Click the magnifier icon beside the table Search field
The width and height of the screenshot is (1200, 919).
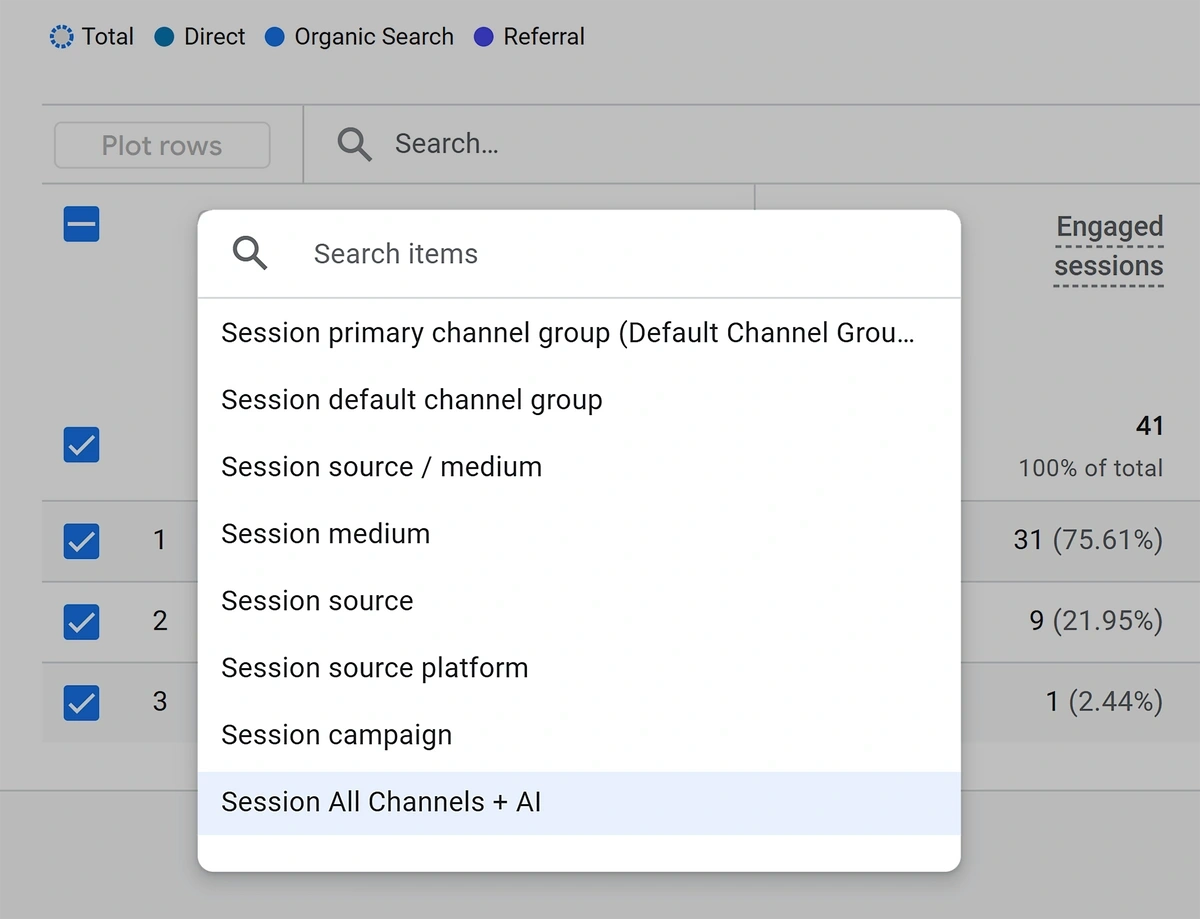[x=355, y=145]
